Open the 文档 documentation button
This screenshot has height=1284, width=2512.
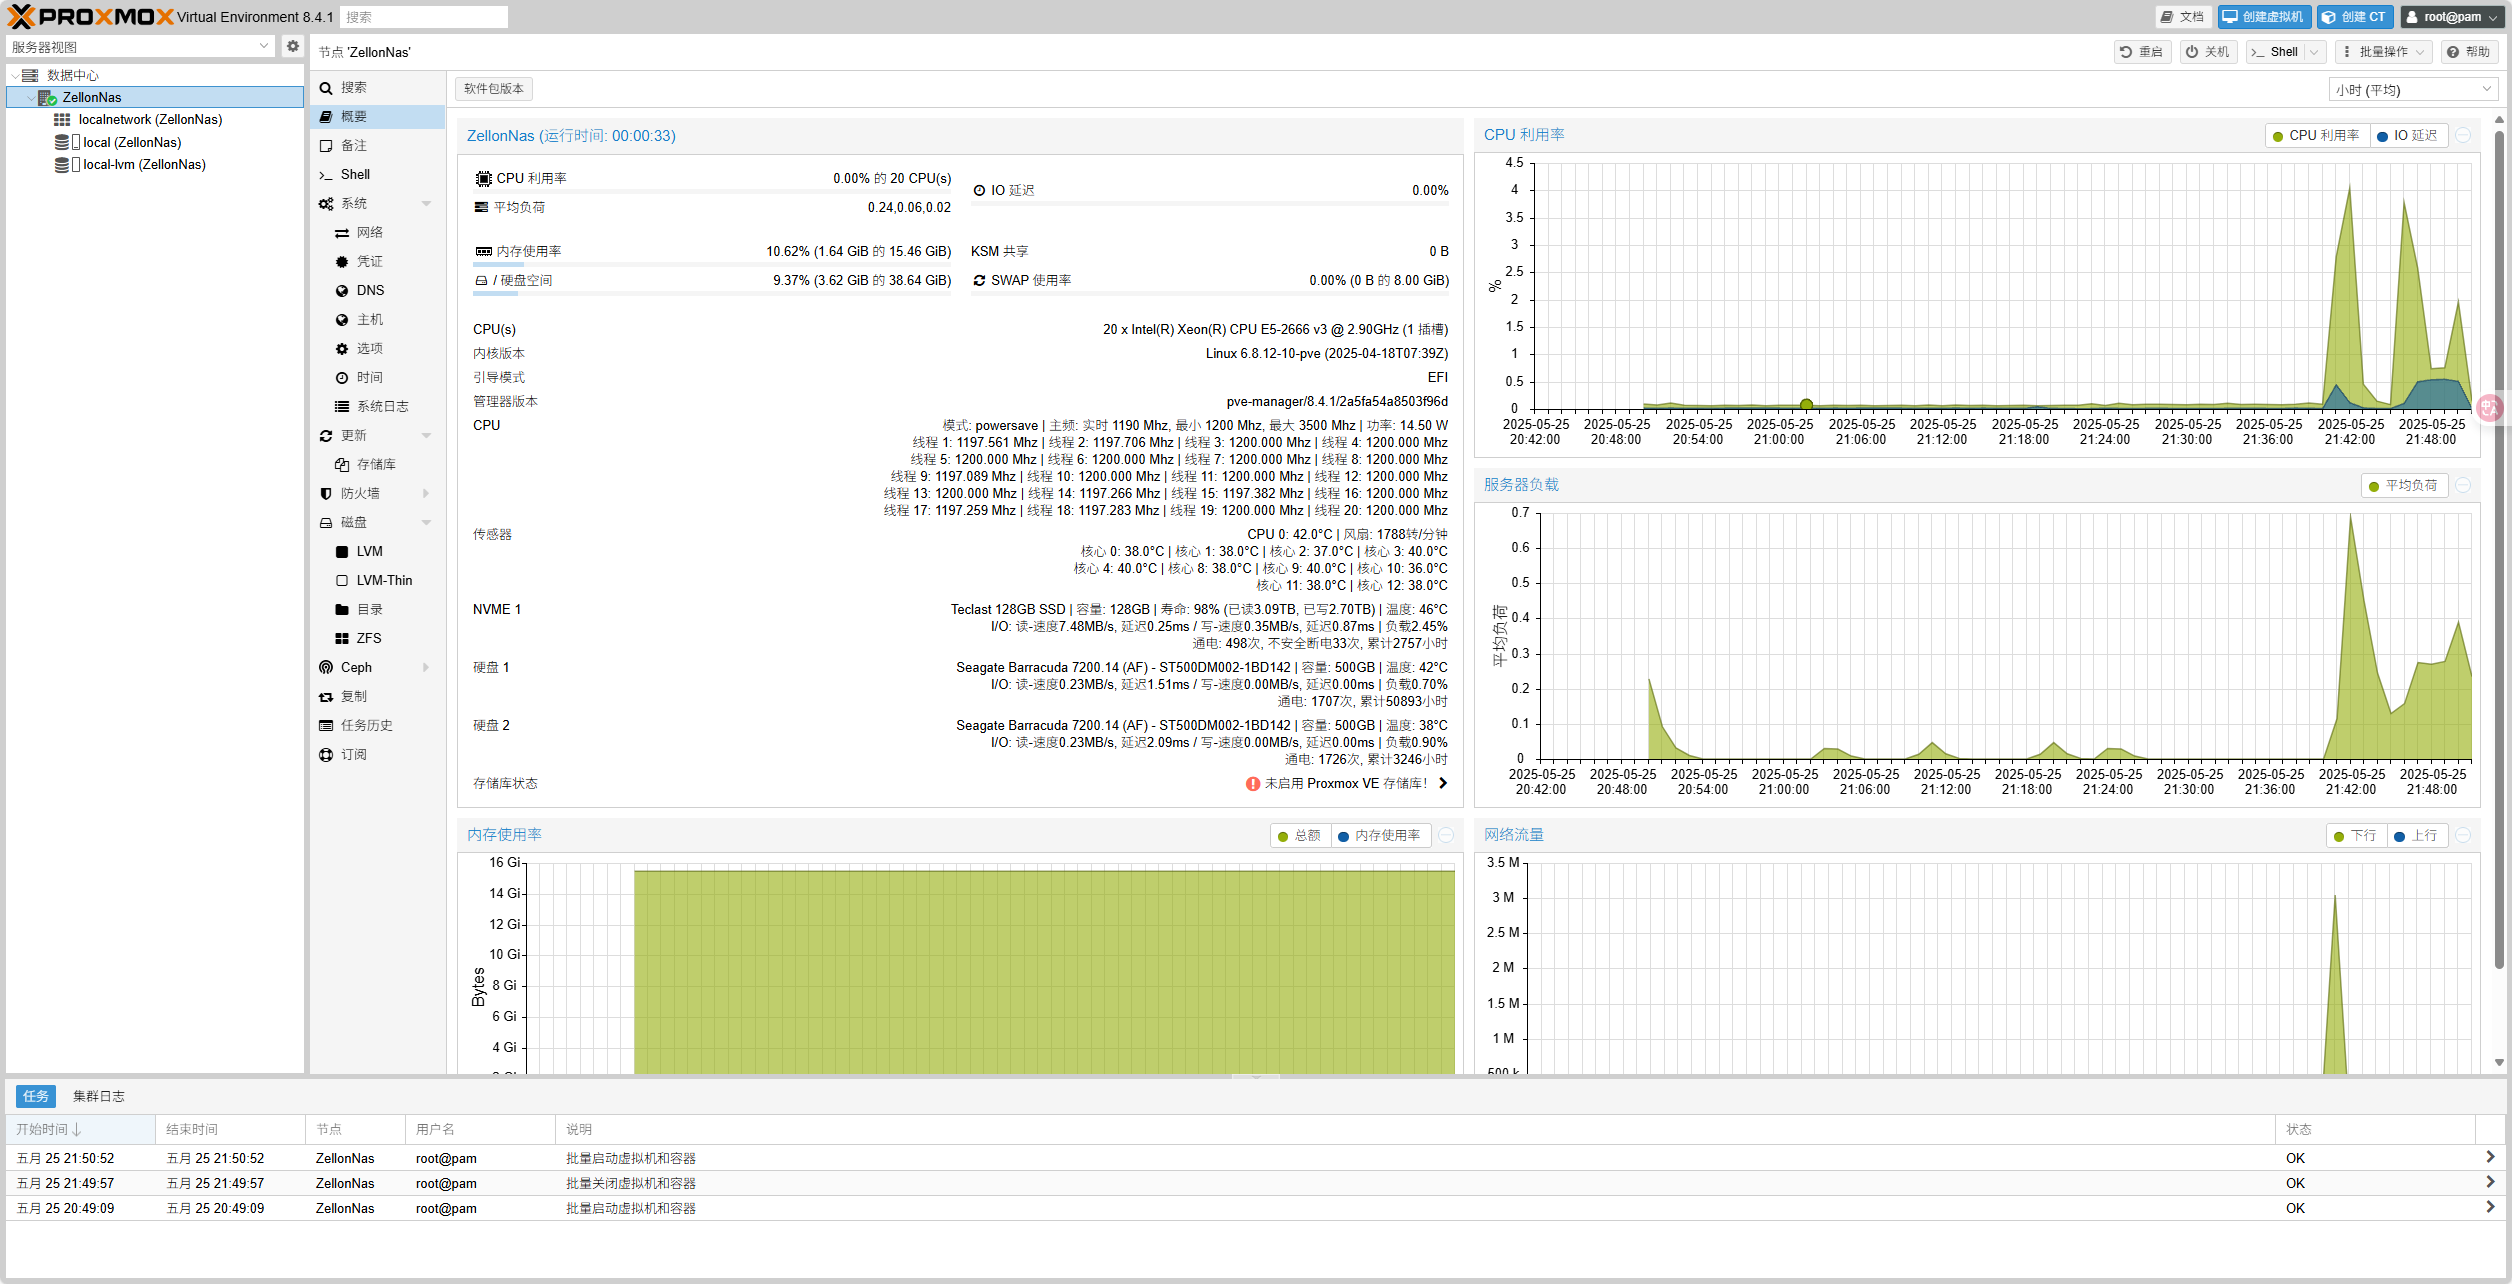click(2183, 17)
